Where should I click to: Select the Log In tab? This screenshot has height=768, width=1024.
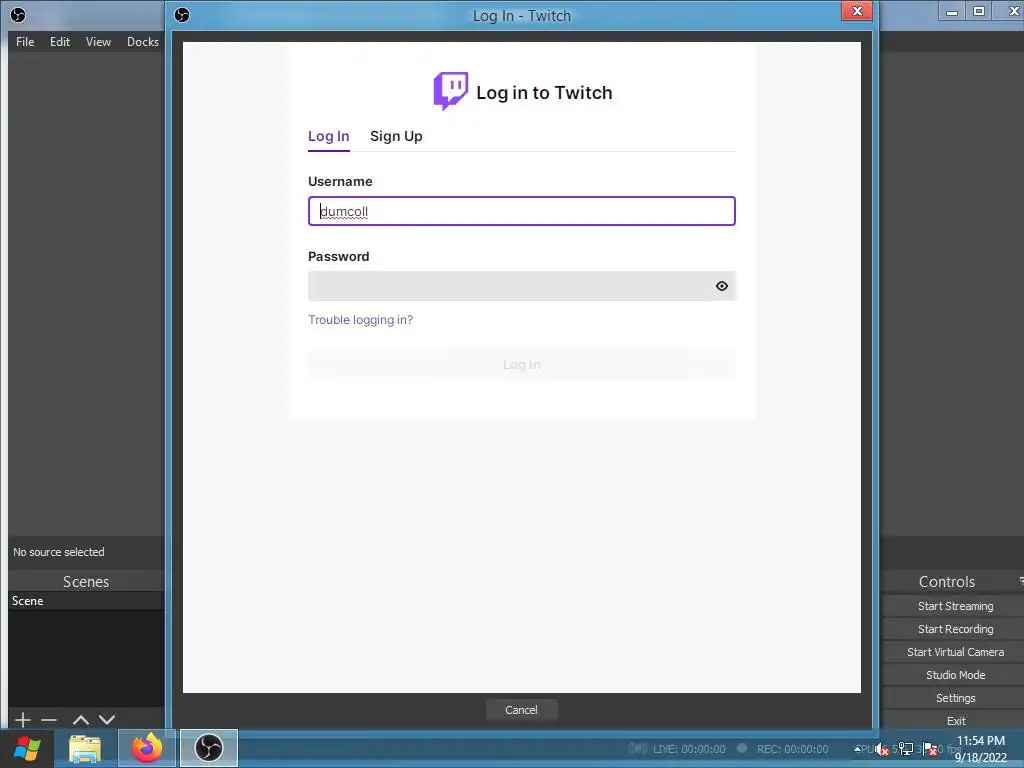click(x=328, y=136)
